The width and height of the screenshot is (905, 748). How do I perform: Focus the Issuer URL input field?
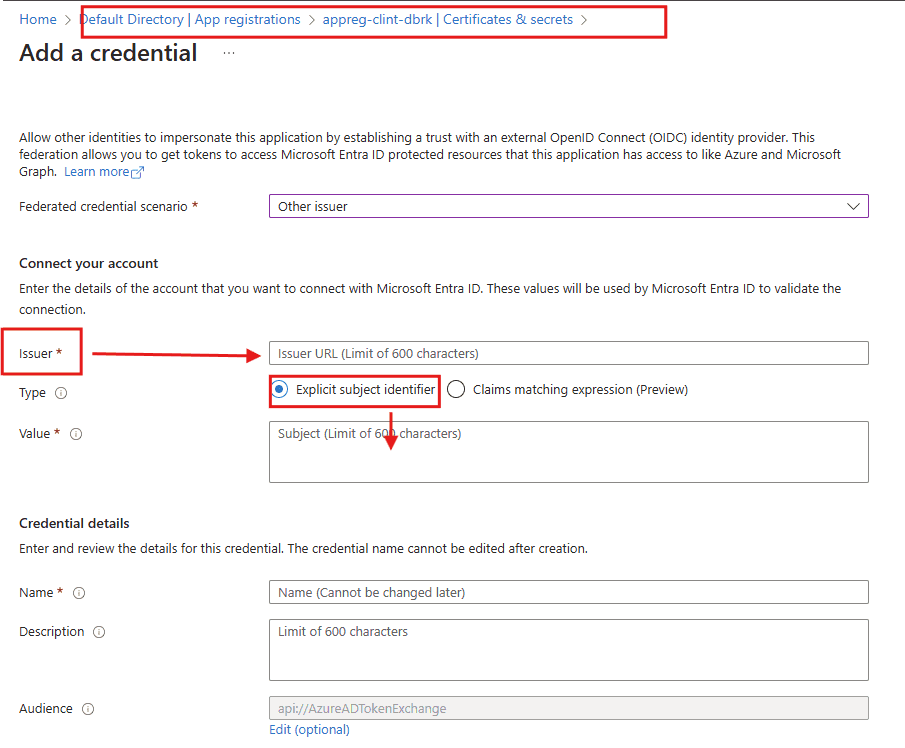coord(568,353)
